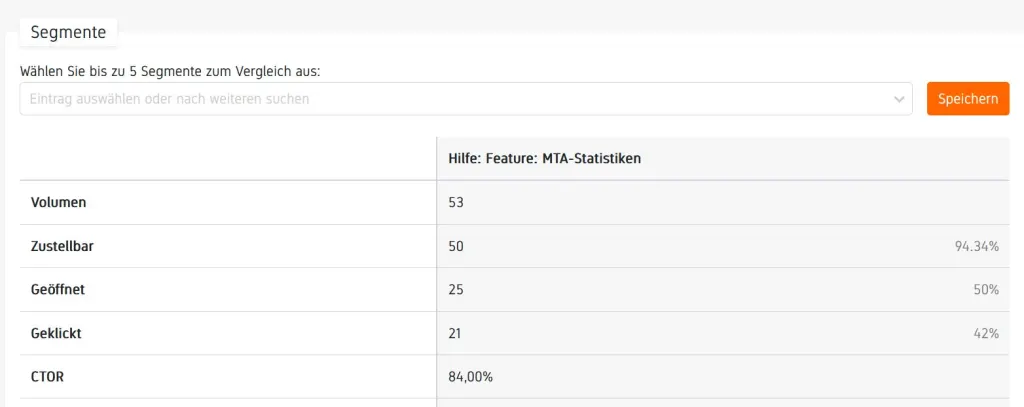Select the Segmente tab heading

pos(68,32)
